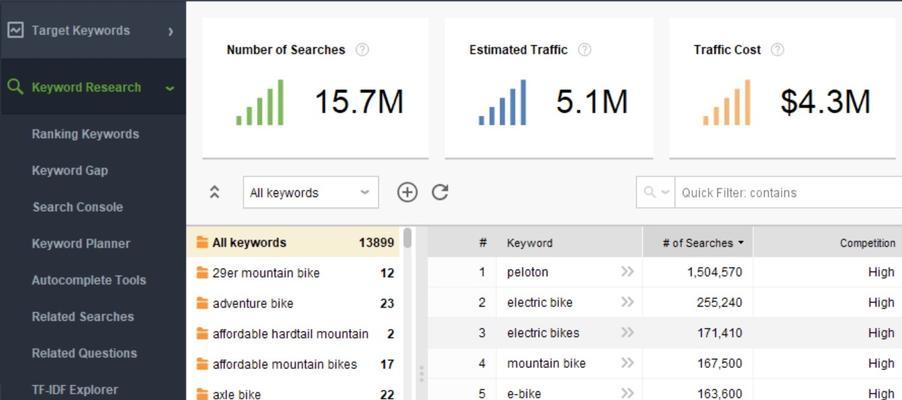Click the 1,504,570 searches value
Image resolution: width=902 pixels, height=400 pixels.
[714, 272]
